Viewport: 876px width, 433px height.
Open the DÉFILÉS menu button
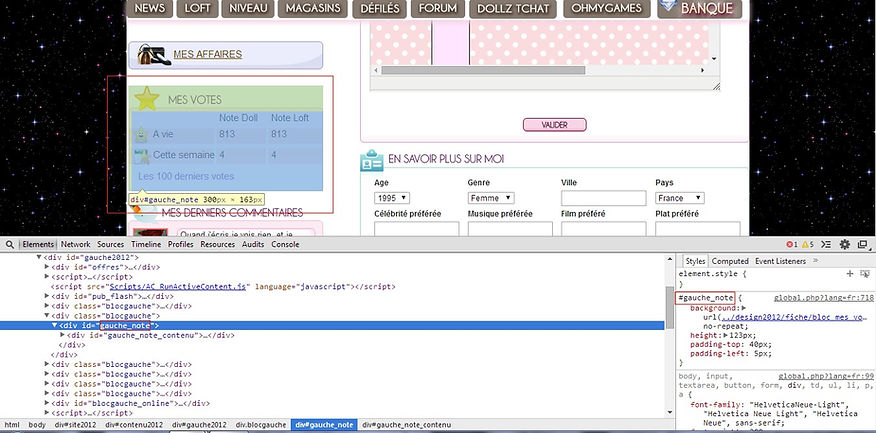380,9
